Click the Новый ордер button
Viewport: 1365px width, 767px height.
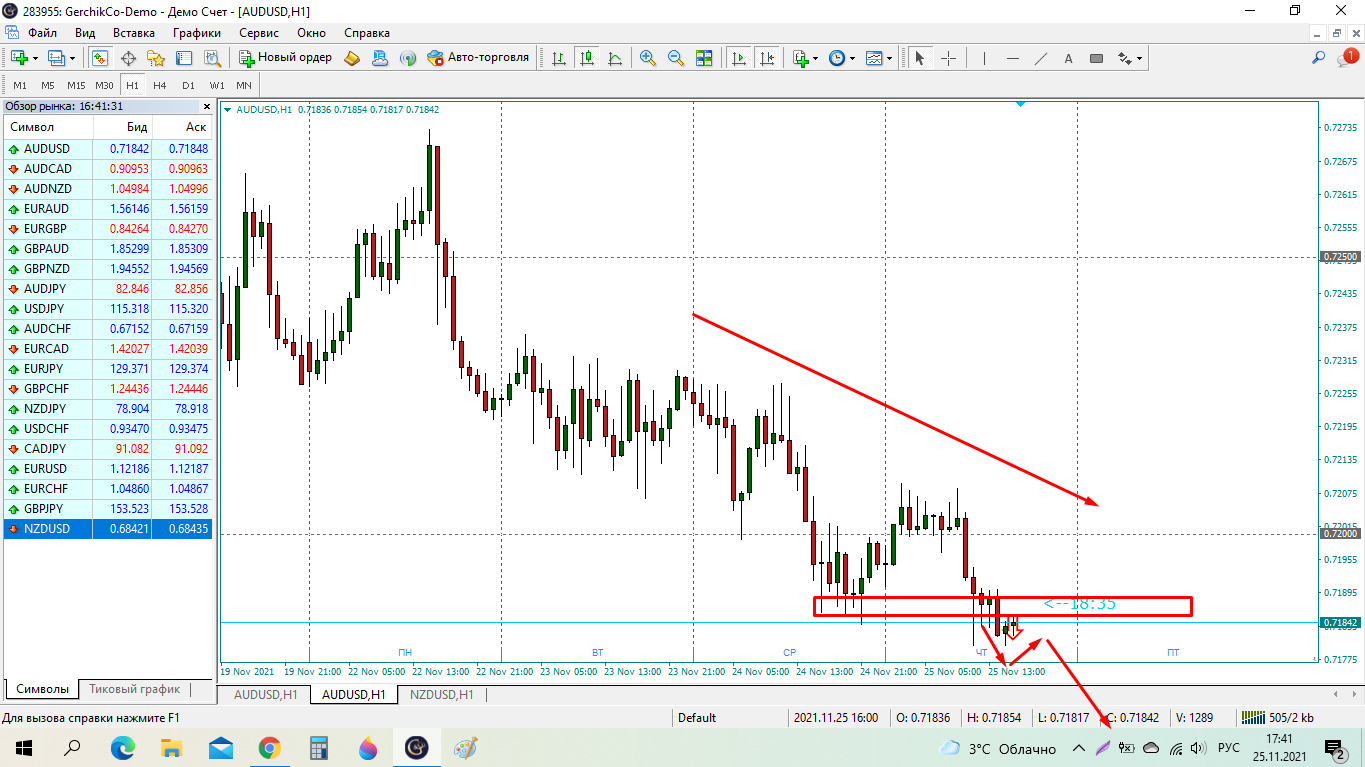point(286,58)
